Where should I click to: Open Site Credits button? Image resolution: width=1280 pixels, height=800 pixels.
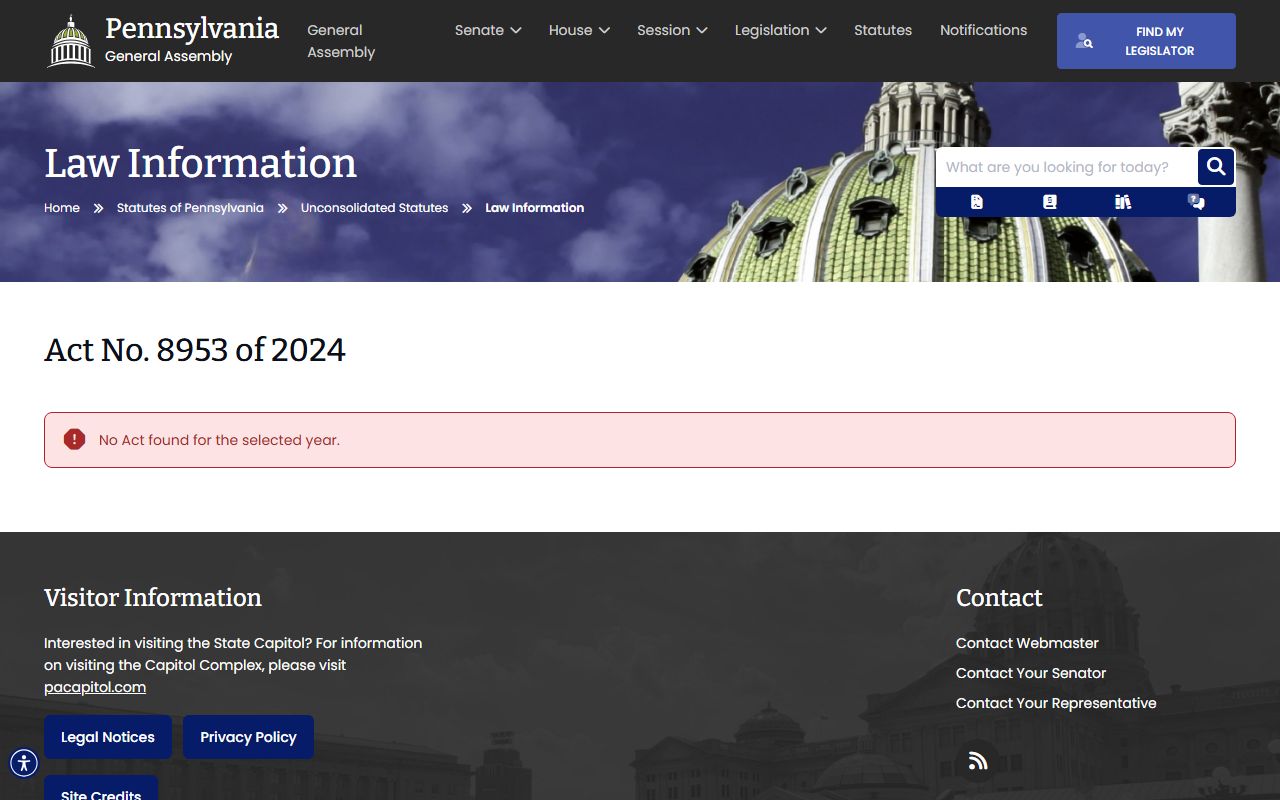tap(101, 789)
